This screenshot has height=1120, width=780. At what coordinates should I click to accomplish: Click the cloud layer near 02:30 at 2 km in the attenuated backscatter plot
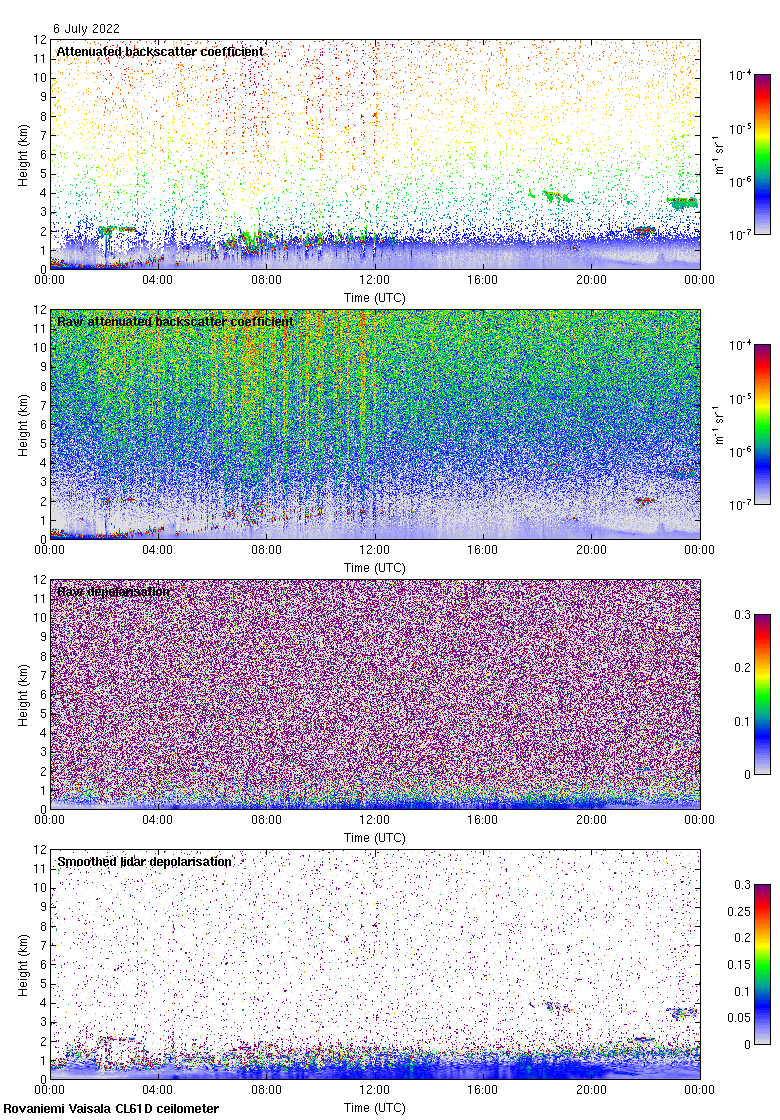(118, 229)
